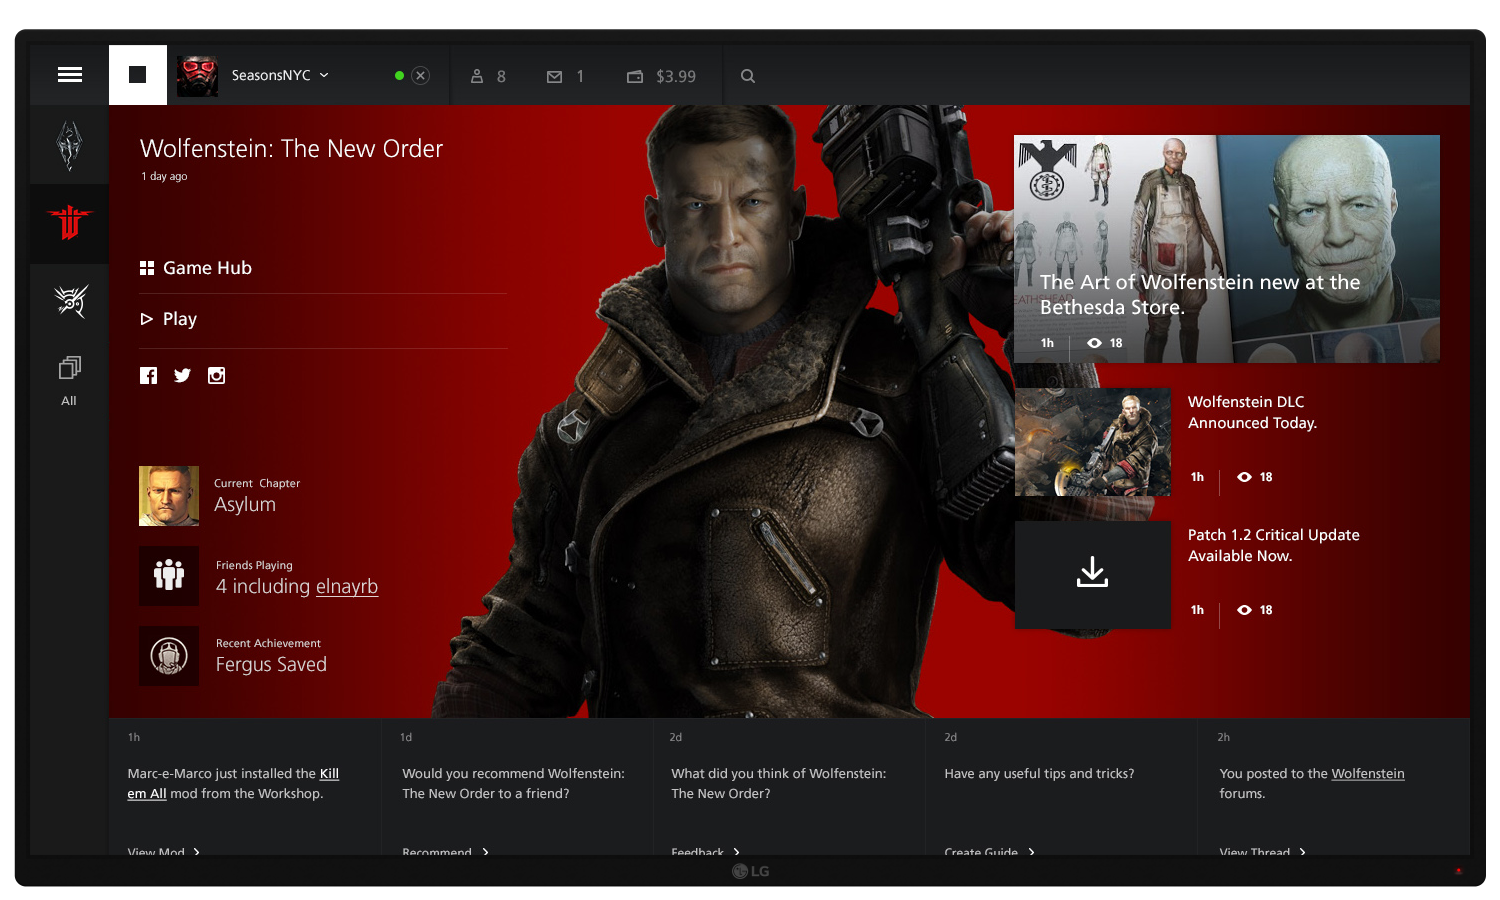Open Wolfenstein DLC thumbnail image
This screenshot has height=900, width=1500.
click(x=1093, y=442)
